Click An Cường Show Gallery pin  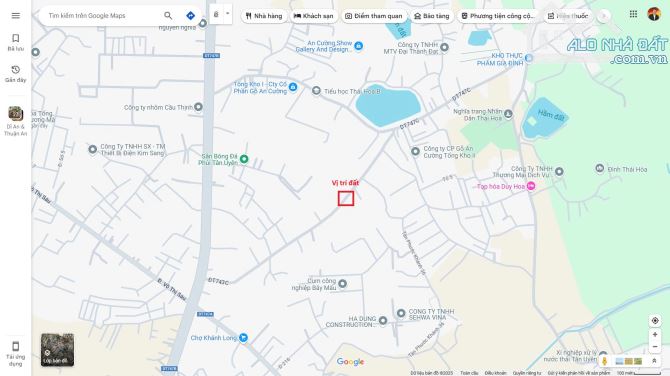(x=359, y=46)
